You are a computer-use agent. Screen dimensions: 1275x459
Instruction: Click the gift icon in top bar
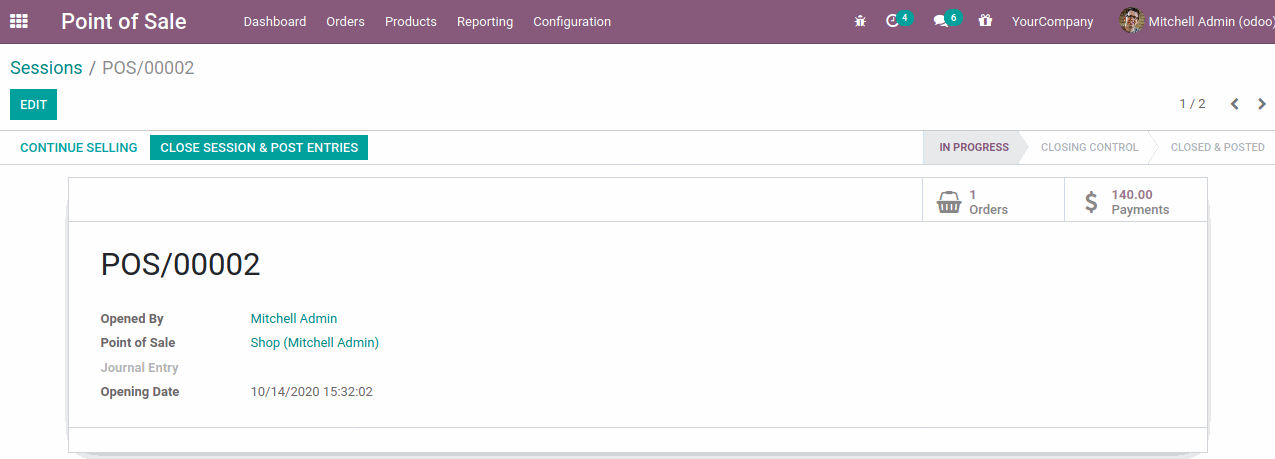[x=985, y=21]
